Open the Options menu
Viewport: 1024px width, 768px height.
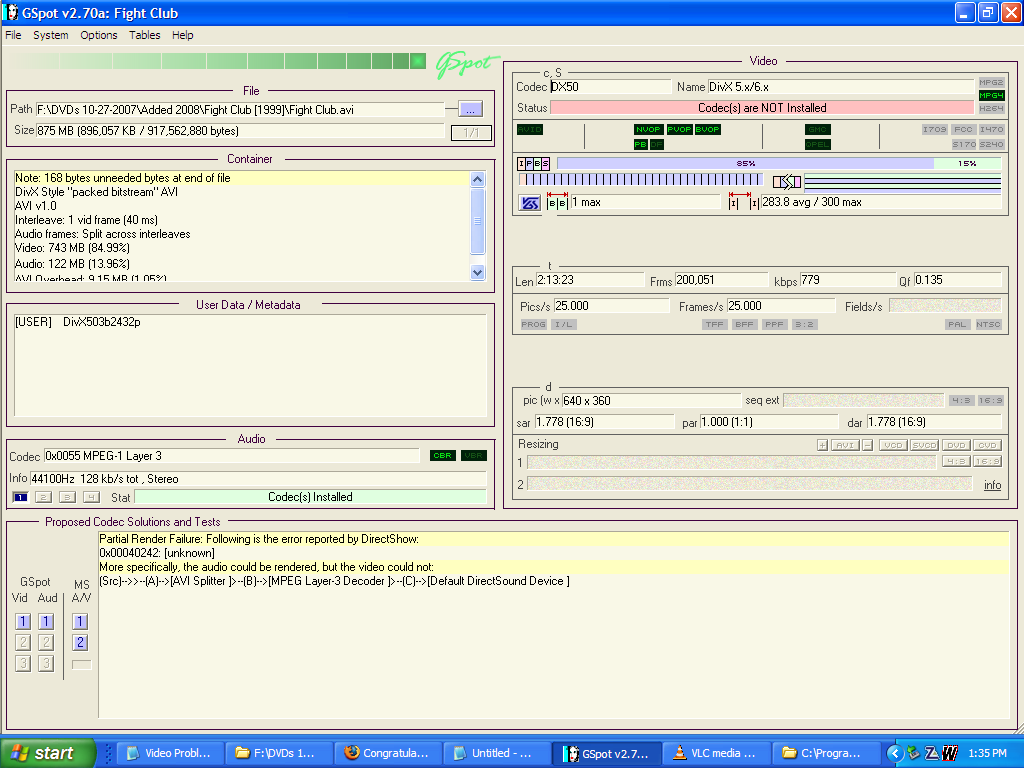tap(99, 35)
